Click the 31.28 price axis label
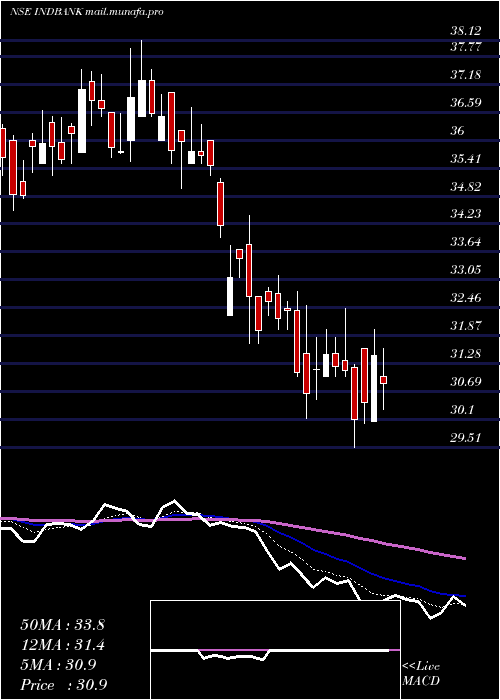The width and height of the screenshot is (500, 700). click(x=466, y=354)
